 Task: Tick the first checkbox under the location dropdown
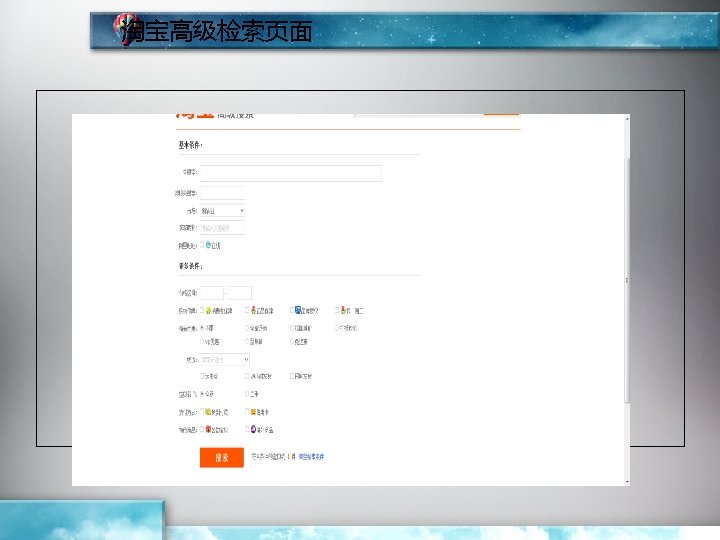click(202, 376)
